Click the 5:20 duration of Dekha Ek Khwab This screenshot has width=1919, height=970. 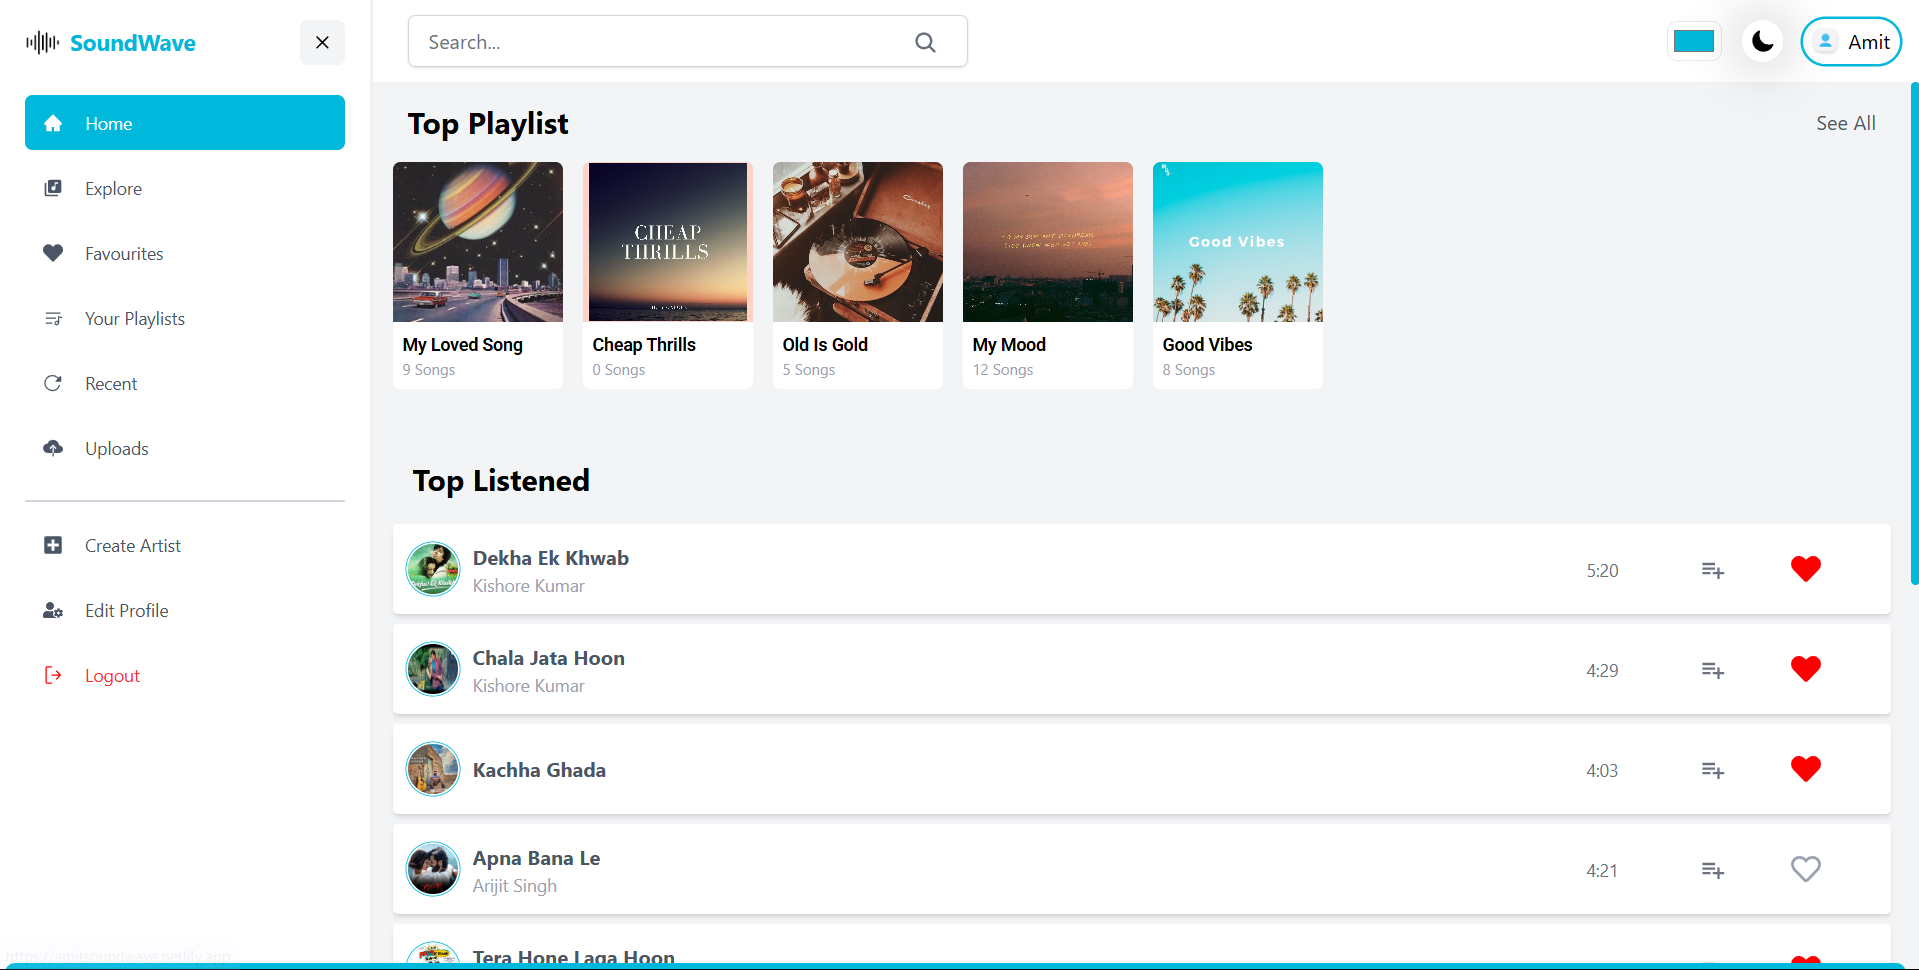click(x=1602, y=570)
